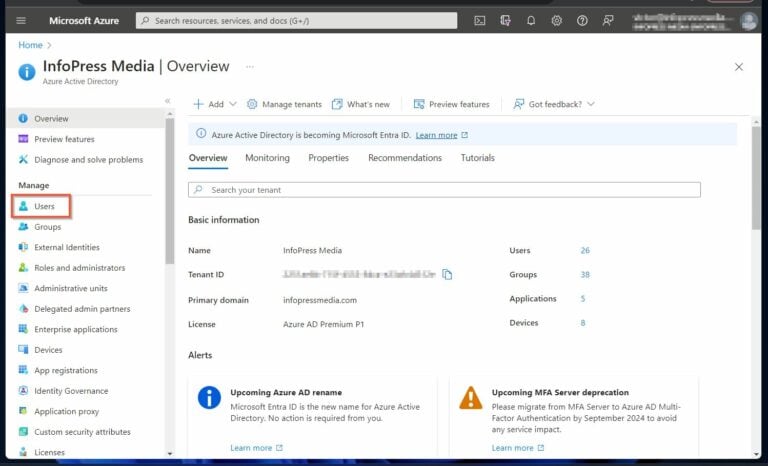Click the sidebar scrollbar down arrow

(x=170, y=453)
